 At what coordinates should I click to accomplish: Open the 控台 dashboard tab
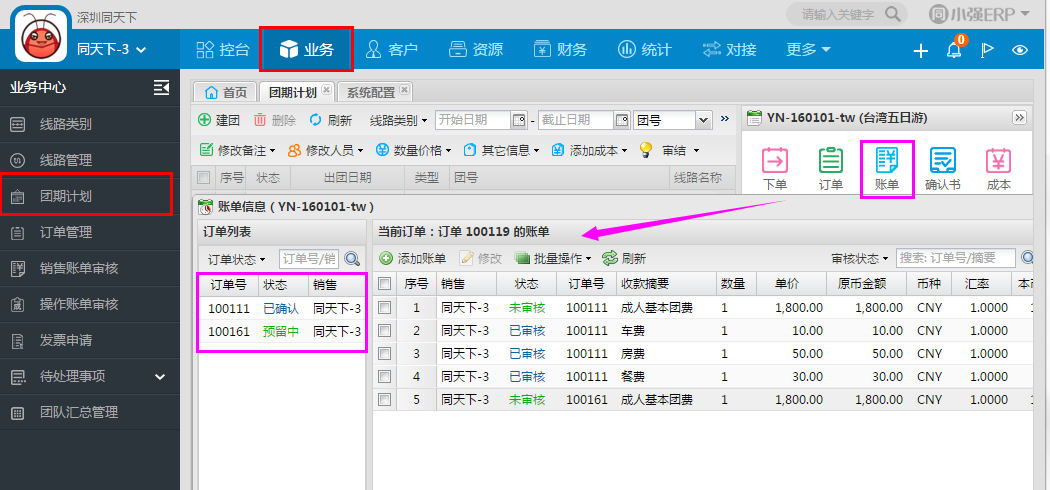(223, 50)
